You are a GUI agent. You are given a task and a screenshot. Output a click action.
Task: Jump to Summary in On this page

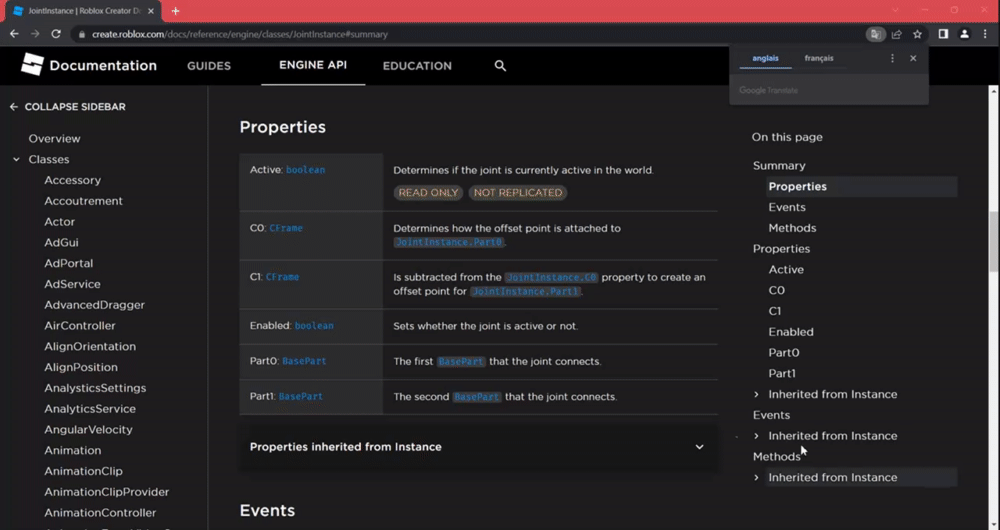click(779, 166)
